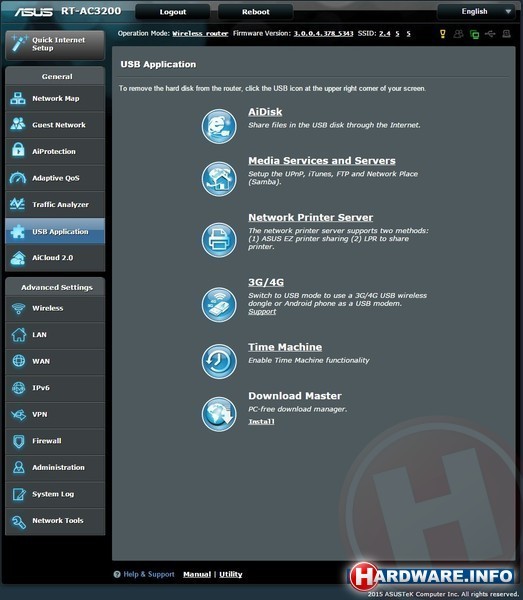The height and width of the screenshot is (600, 523).
Task: Open the Network Tools page
Action: click(55, 521)
